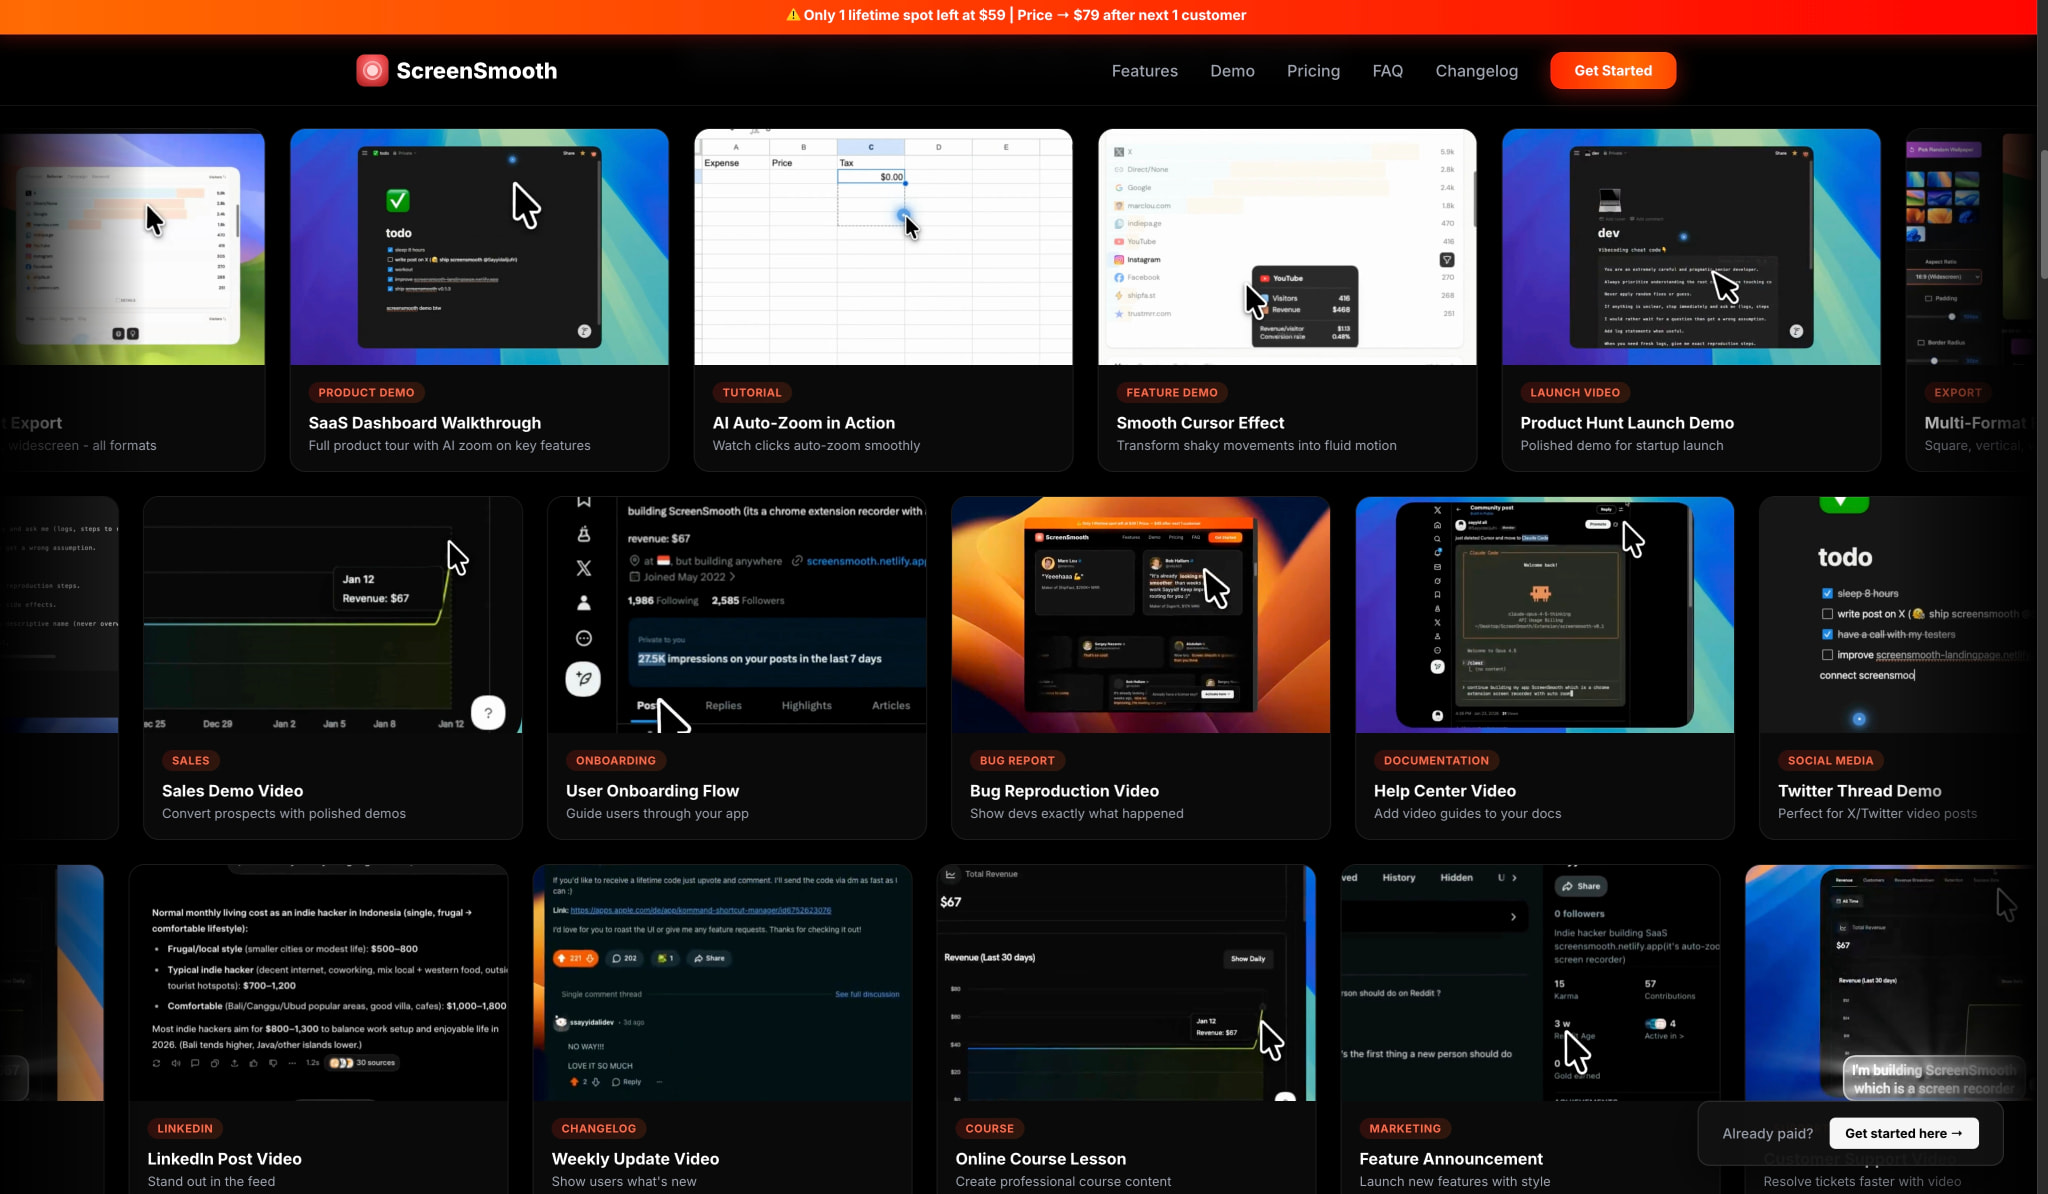The height and width of the screenshot is (1194, 2048).
Task: Click 'Product Hunt Launch Demo' title
Action: (x=1627, y=423)
